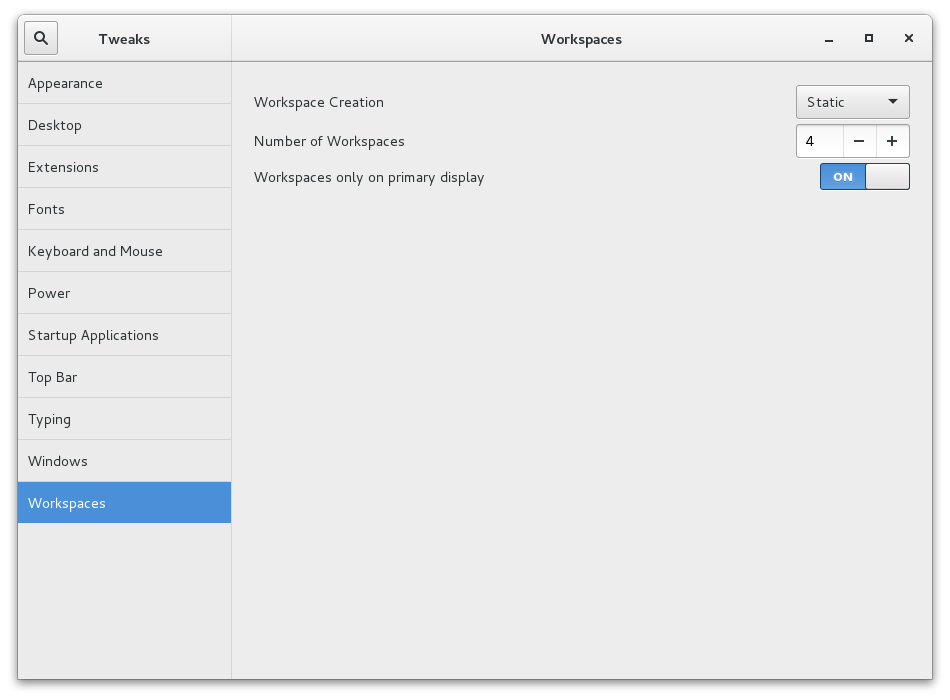This screenshot has height=700, width=950.
Task: Open the Extensions category
Action: [x=124, y=167]
